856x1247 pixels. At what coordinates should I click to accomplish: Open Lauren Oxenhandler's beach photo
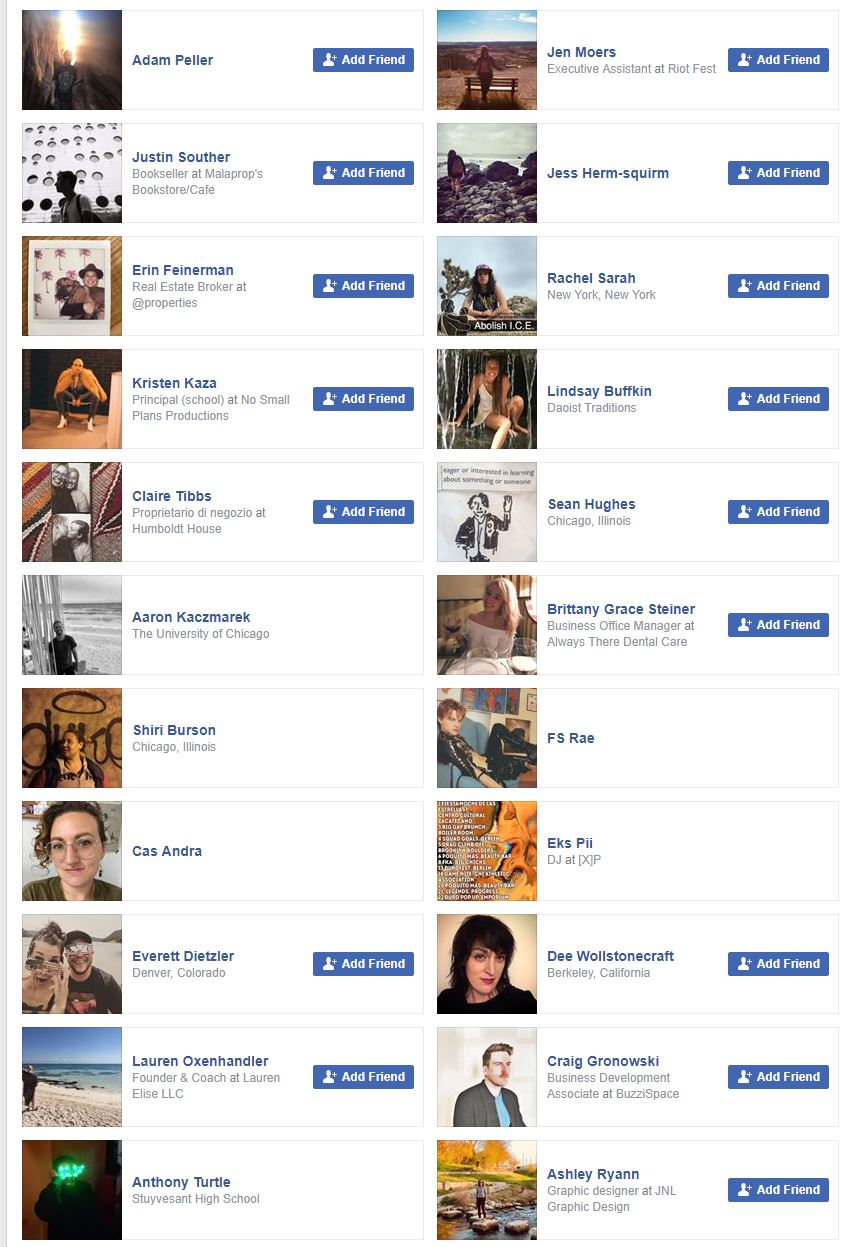72,1077
